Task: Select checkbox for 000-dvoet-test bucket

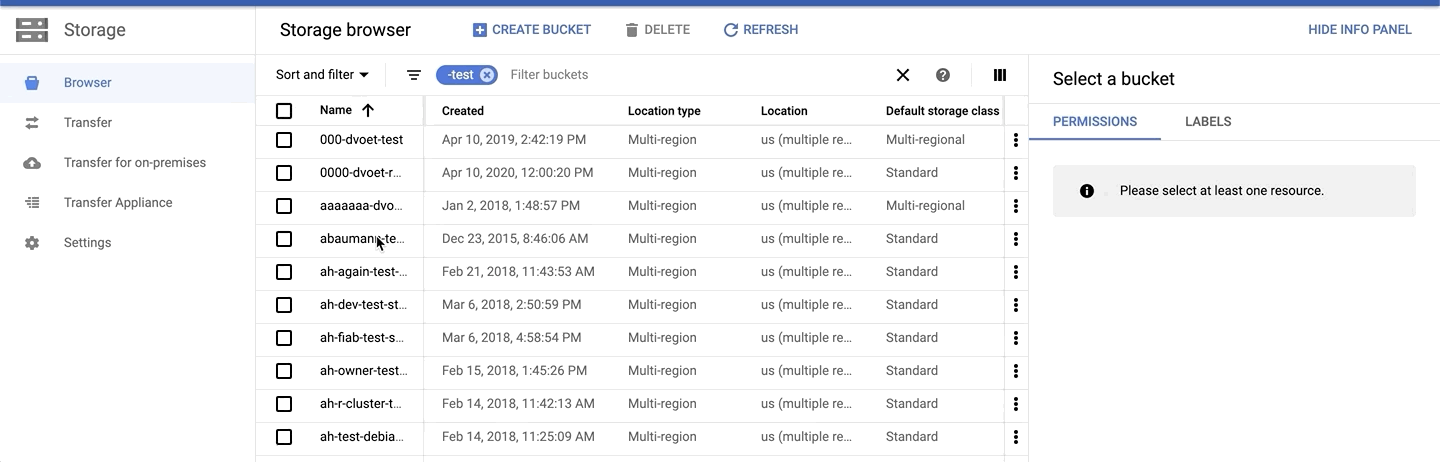Action: tap(284, 140)
